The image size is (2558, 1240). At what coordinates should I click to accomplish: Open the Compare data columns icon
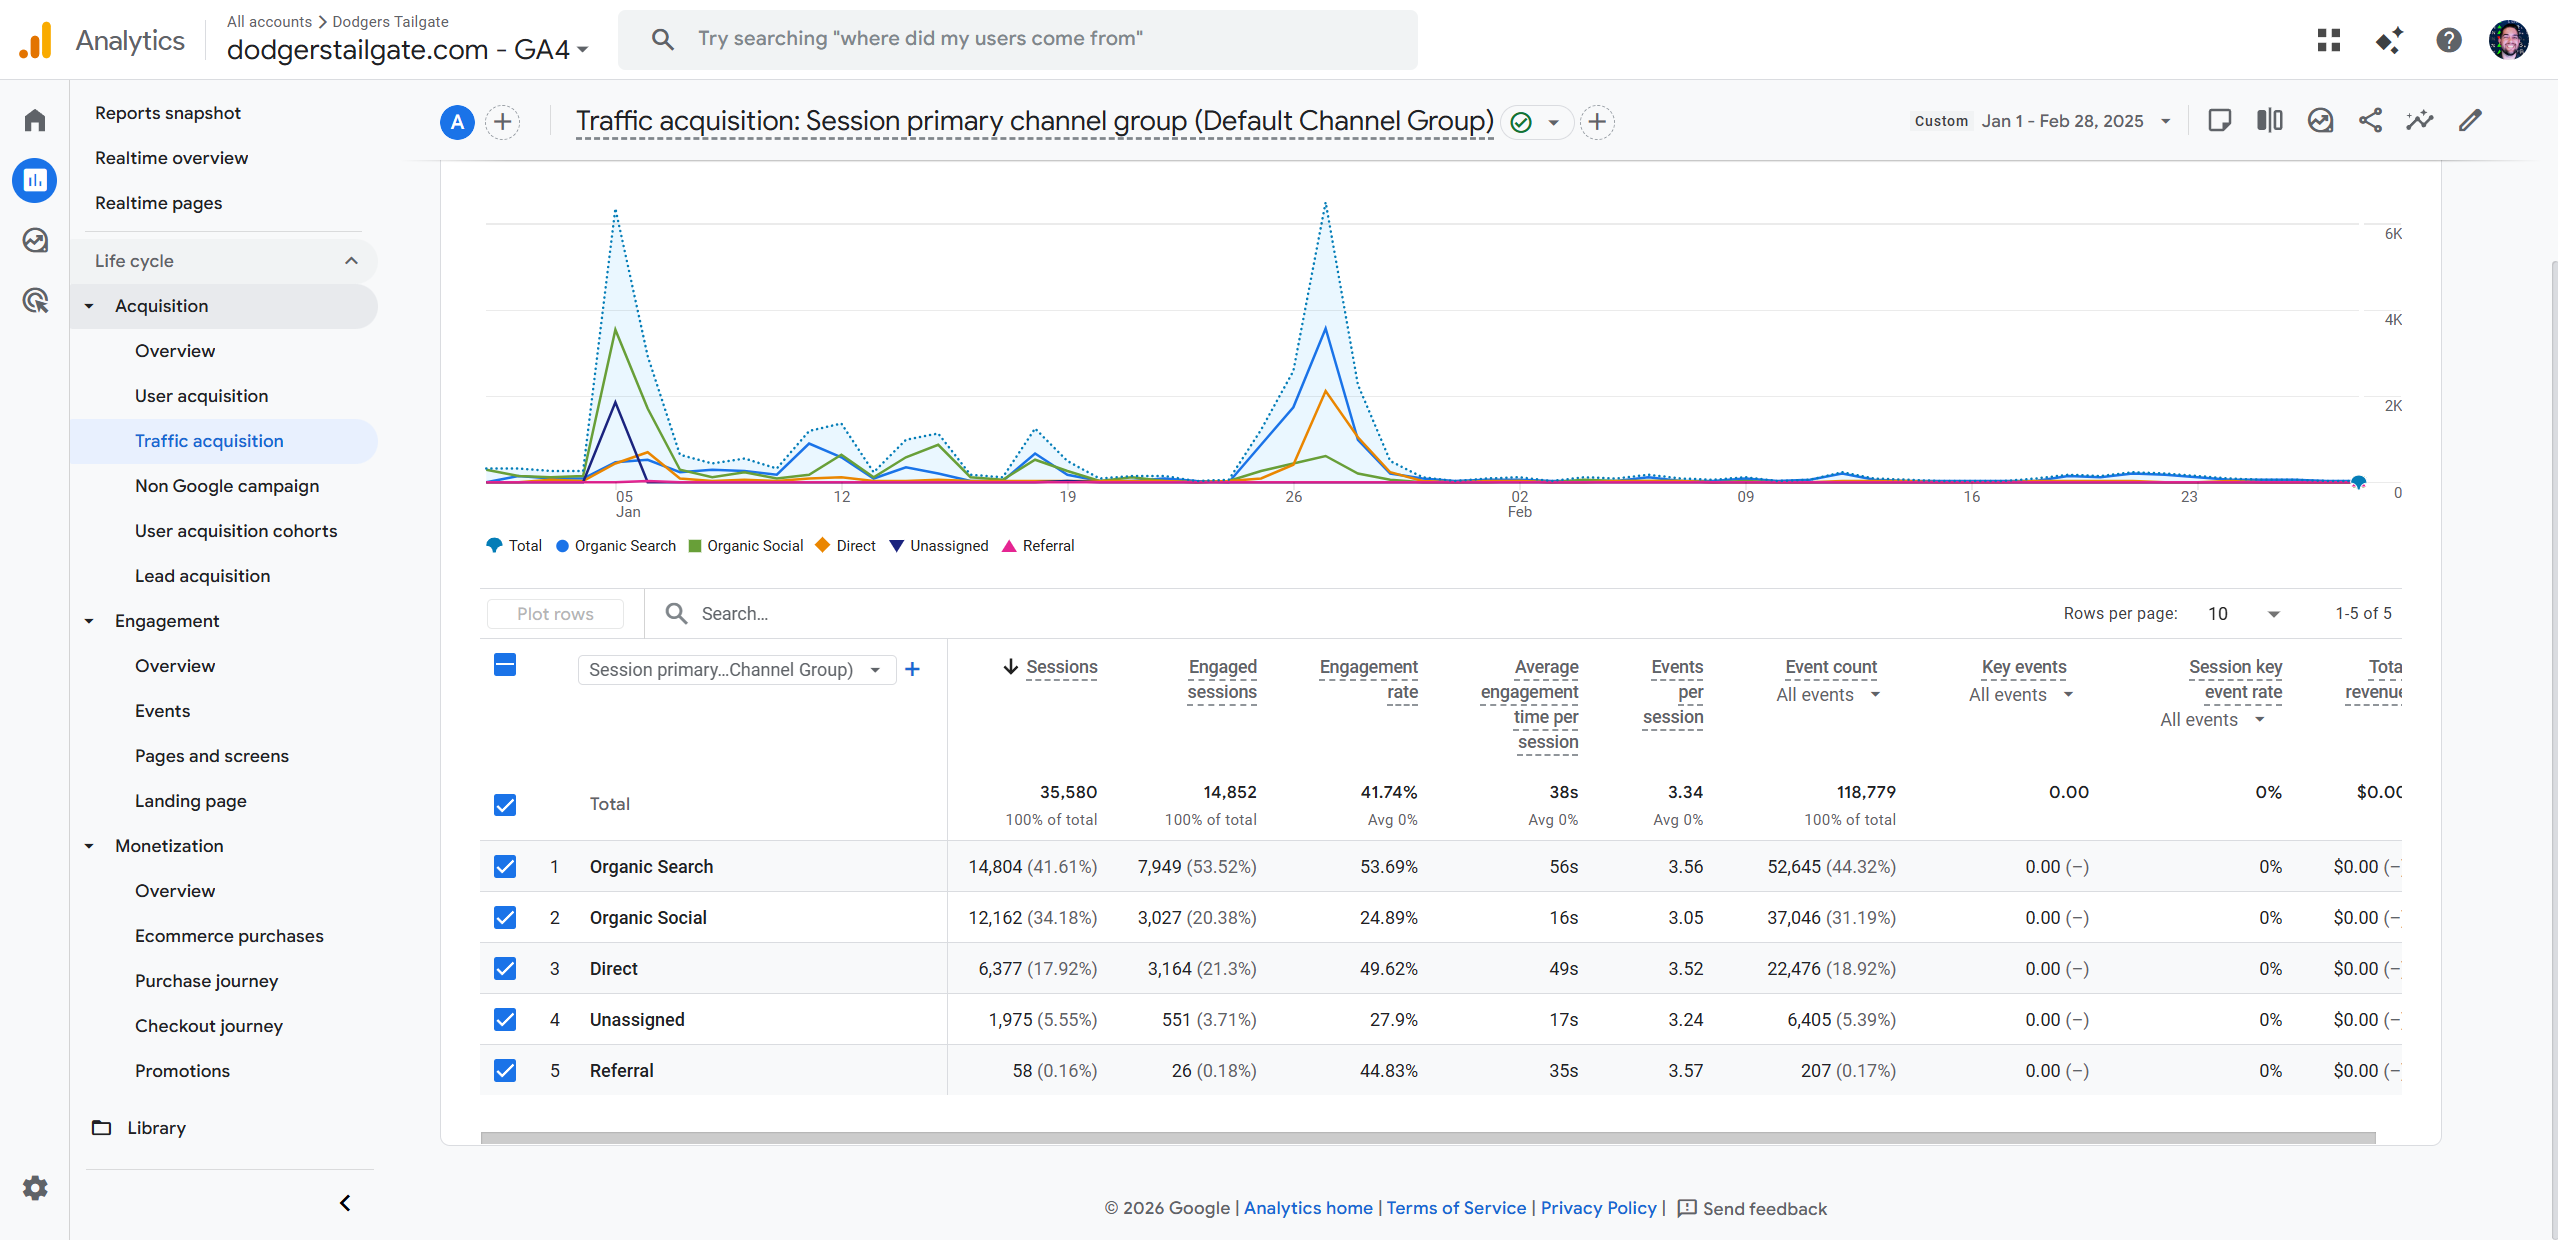[x=2270, y=121]
